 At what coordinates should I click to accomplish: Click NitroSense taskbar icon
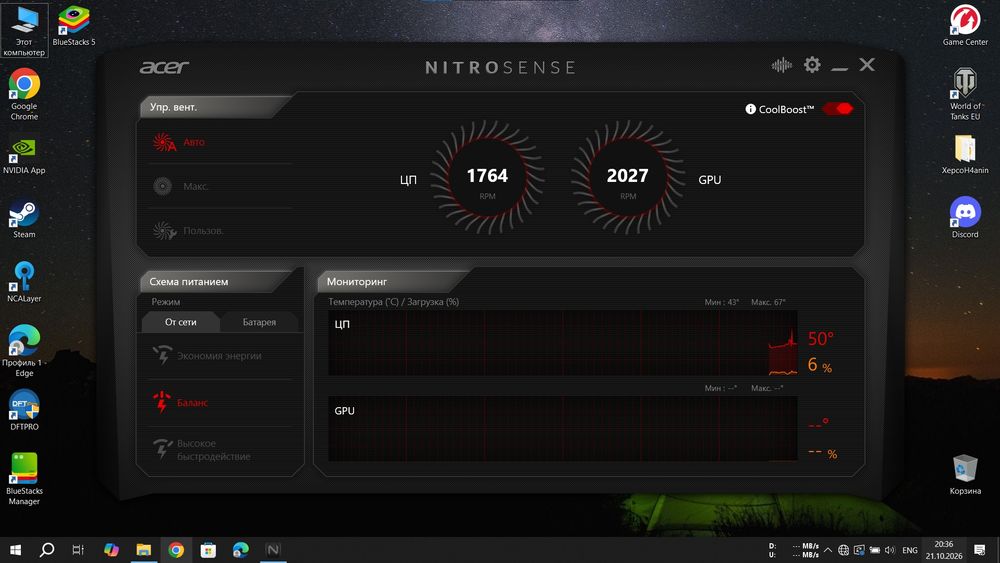[x=273, y=550]
